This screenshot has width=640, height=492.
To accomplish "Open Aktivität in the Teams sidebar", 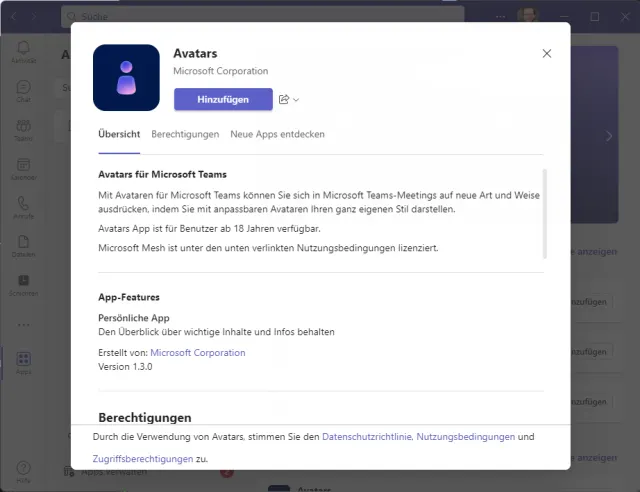I will click(23, 52).
